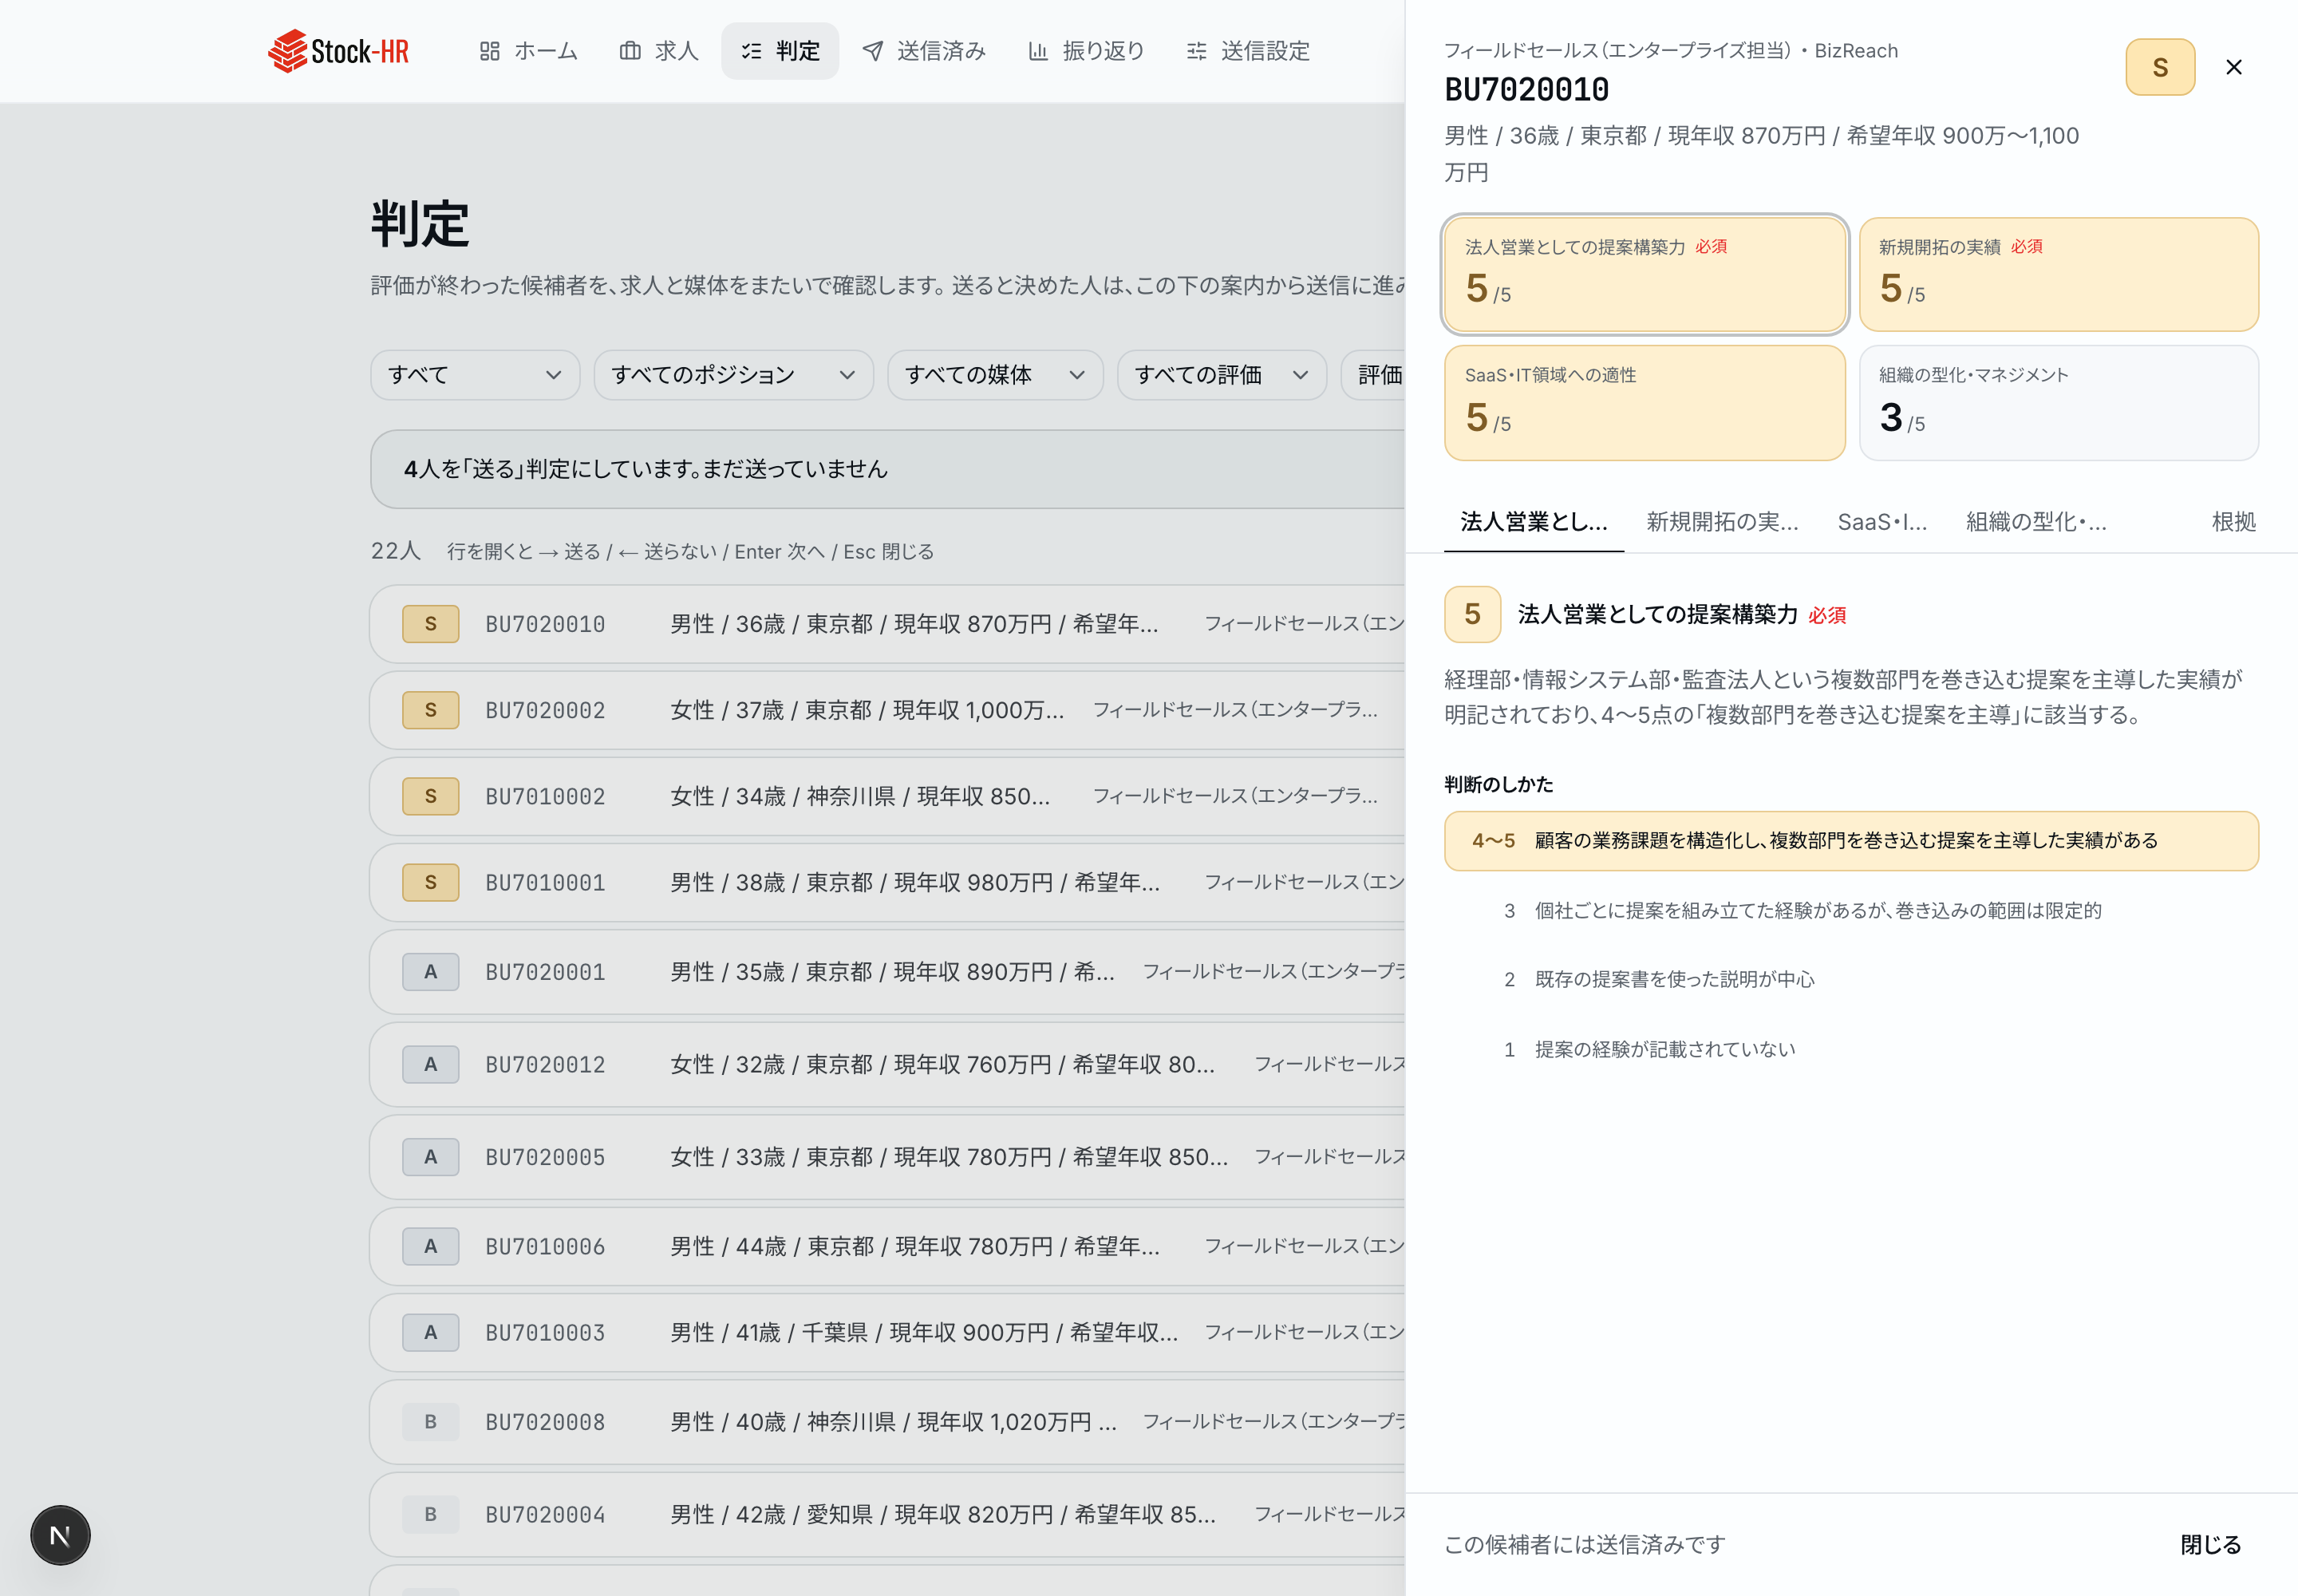Image resolution: width=2298 pixels, height=1596 pixels.
Task: Click the B badge on row BU7020008
Action: pos(431,1422)
